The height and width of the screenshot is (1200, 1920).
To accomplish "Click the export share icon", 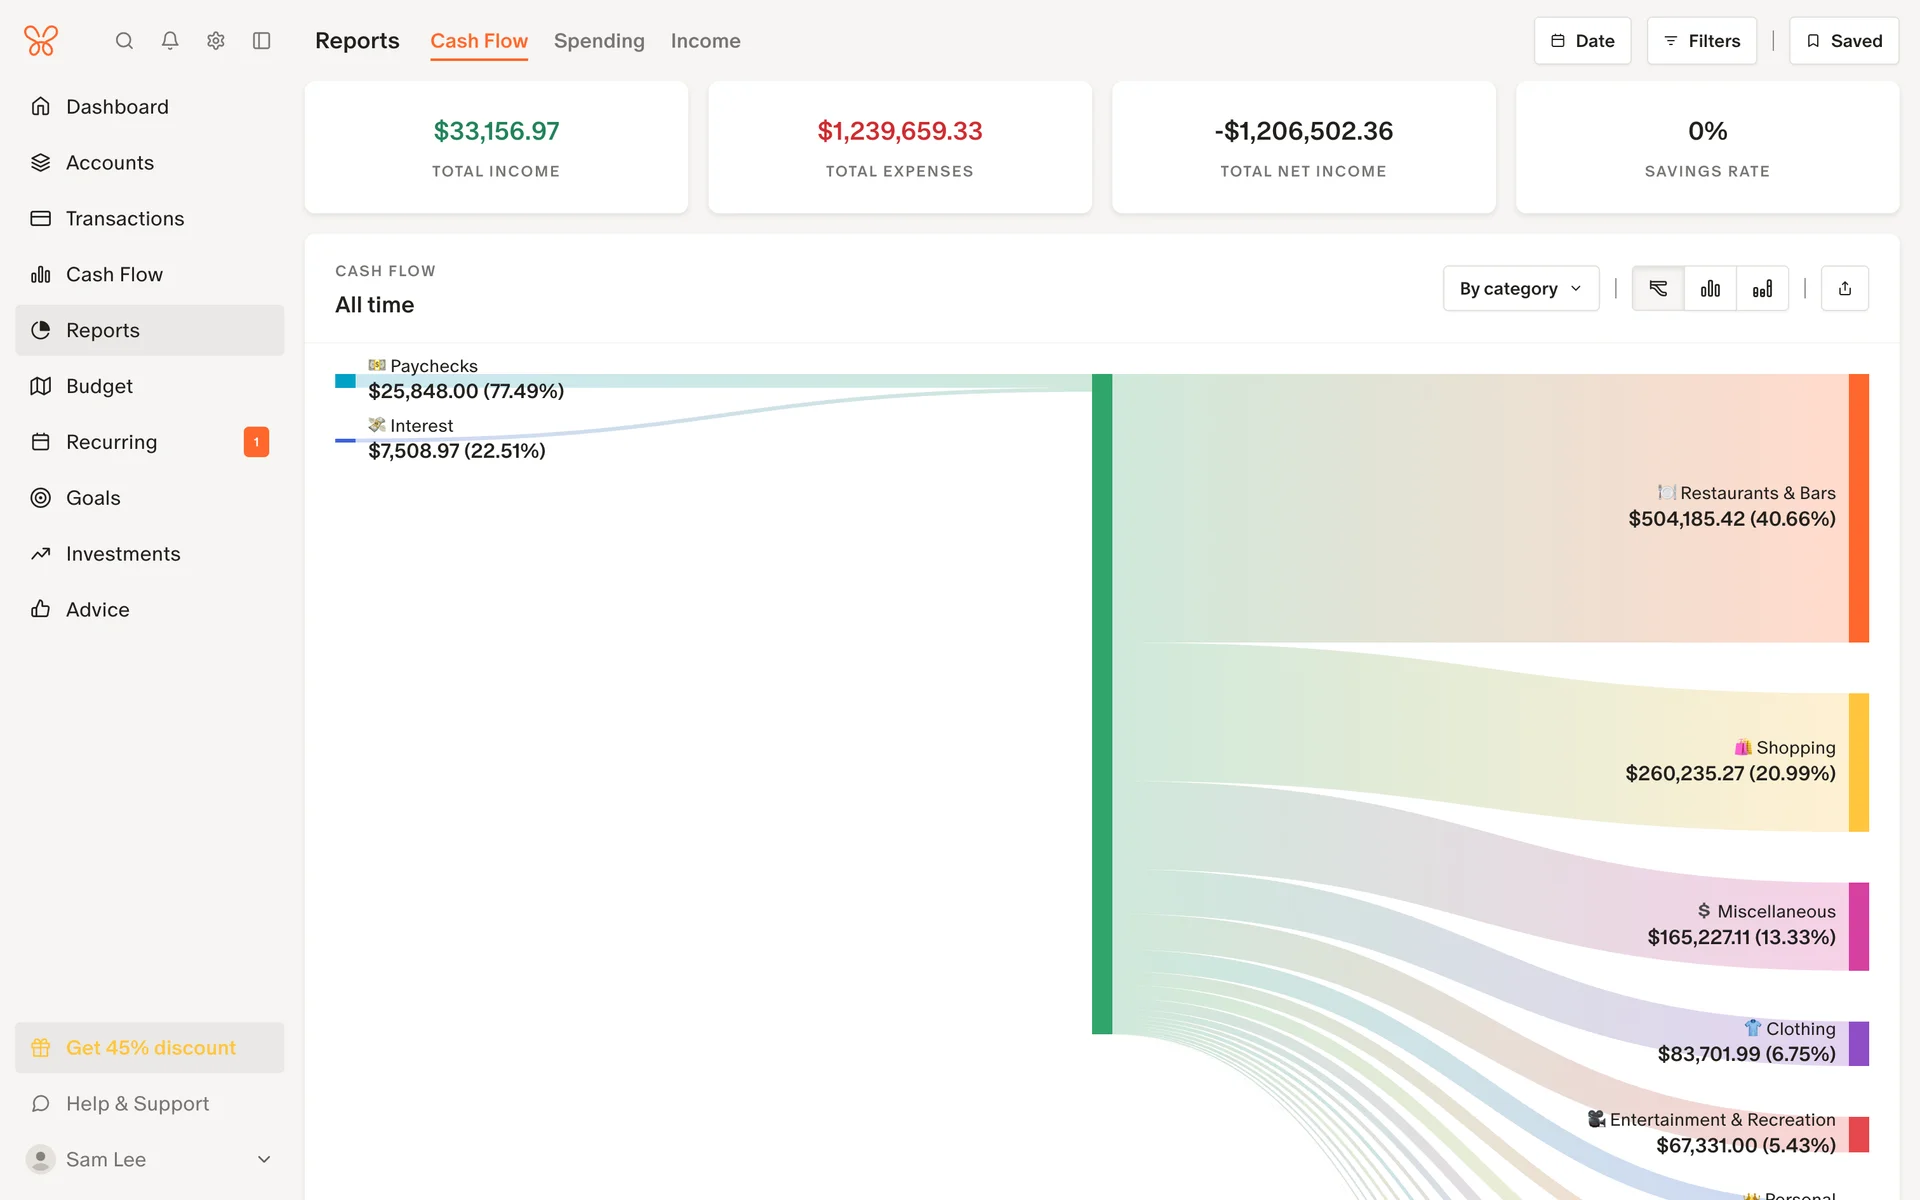I will tap(1845, 289).
